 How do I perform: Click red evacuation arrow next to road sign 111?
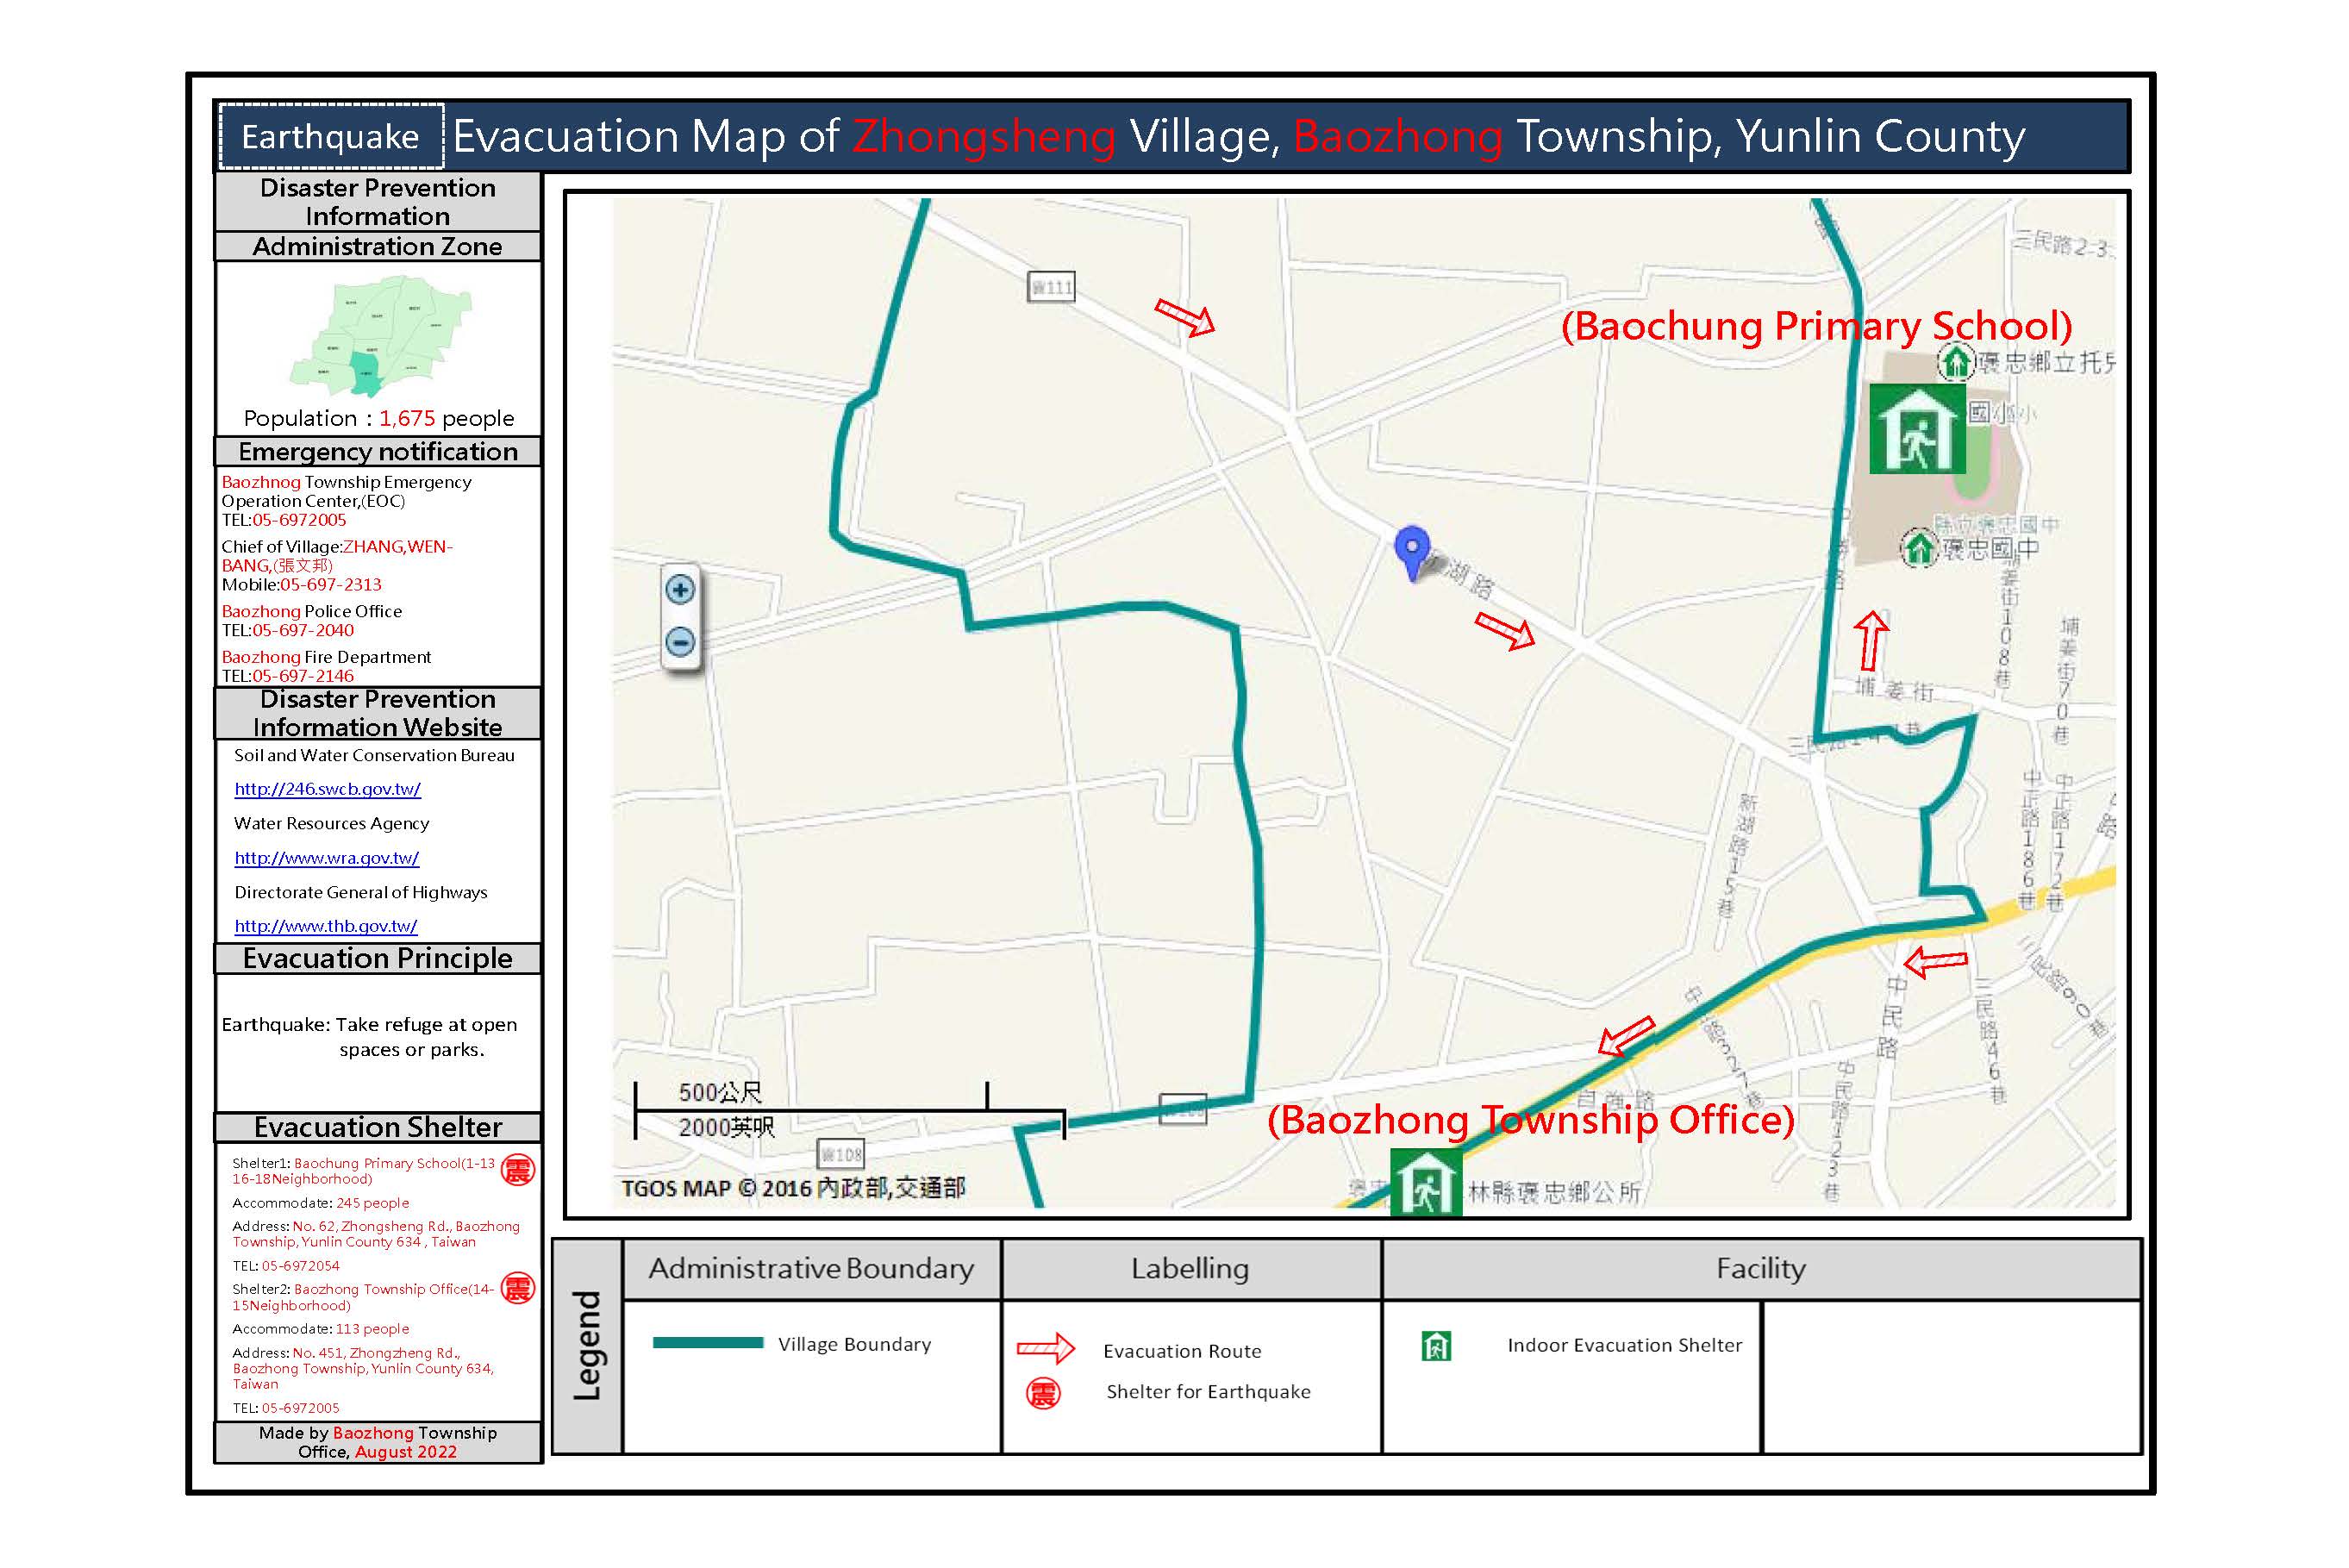click(1185, 316)
